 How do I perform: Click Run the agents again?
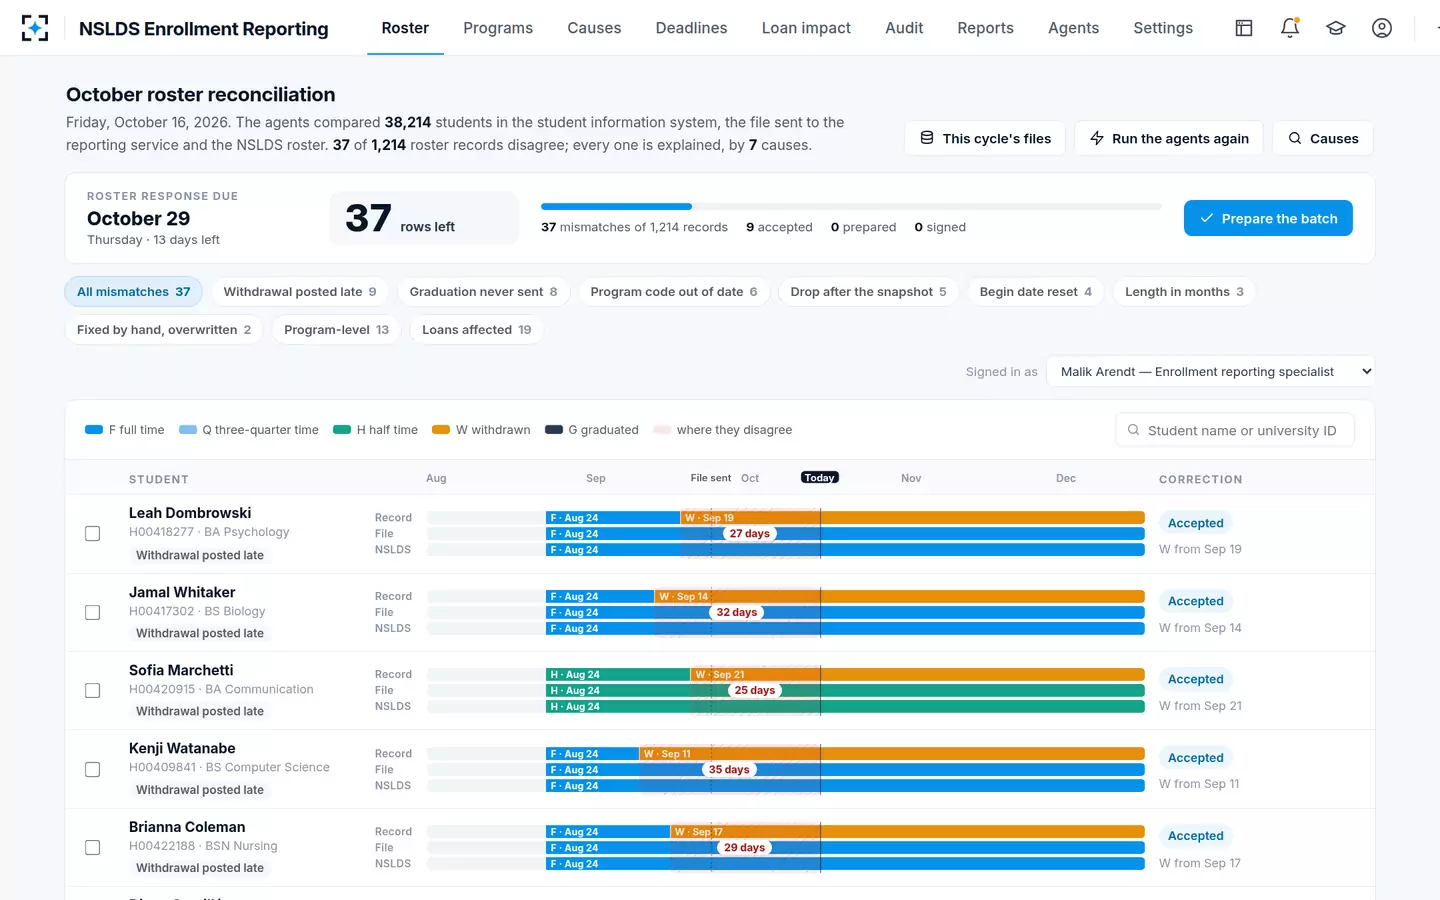1169,138
